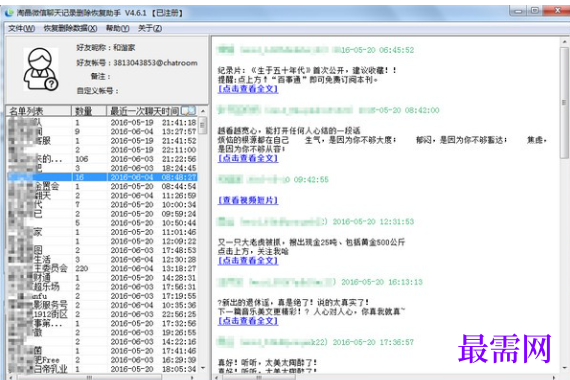The height and width of the screenshot is (380, 570).
Task: Select the row dated 2016-06-03 19:26:55
Action: click(x=103, y=332)
